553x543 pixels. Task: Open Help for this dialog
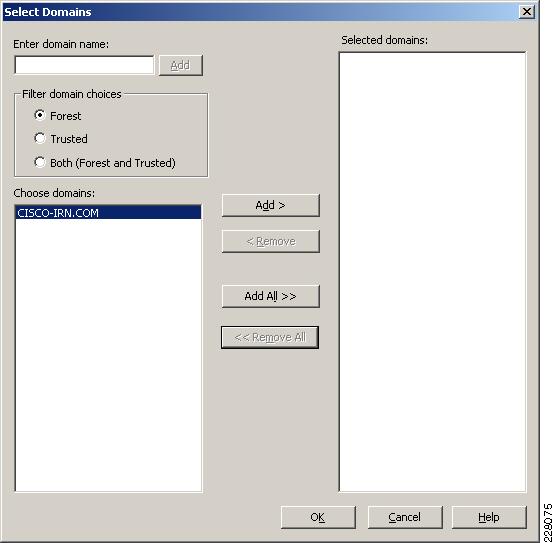[x=489, y=517]
